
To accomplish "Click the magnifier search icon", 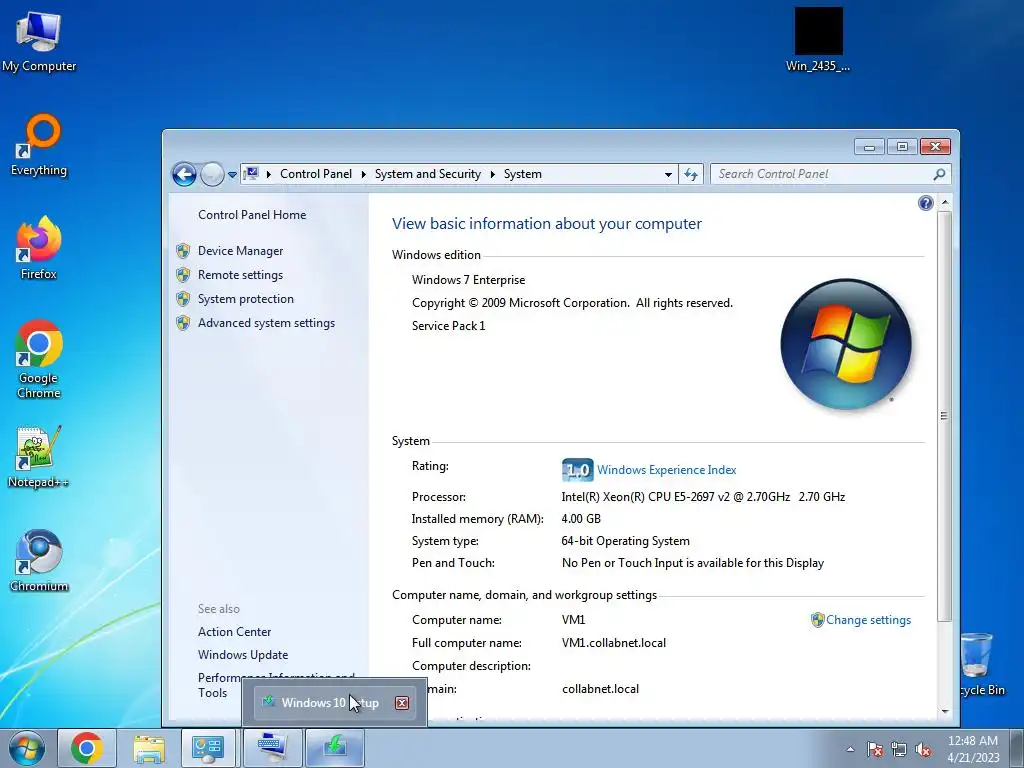I will pyautogui.click(x=939, y=174).
